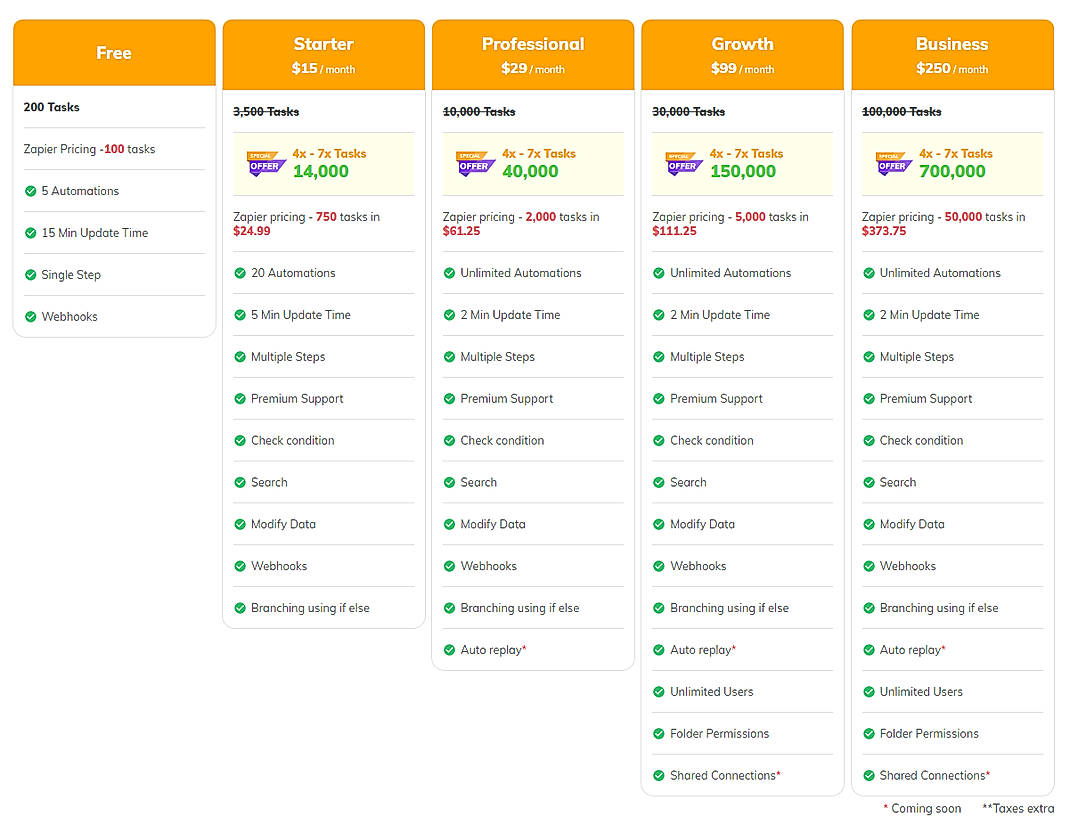Pick the Business $250/month plan header
The image size is (1070, 825).
(952, 55)
